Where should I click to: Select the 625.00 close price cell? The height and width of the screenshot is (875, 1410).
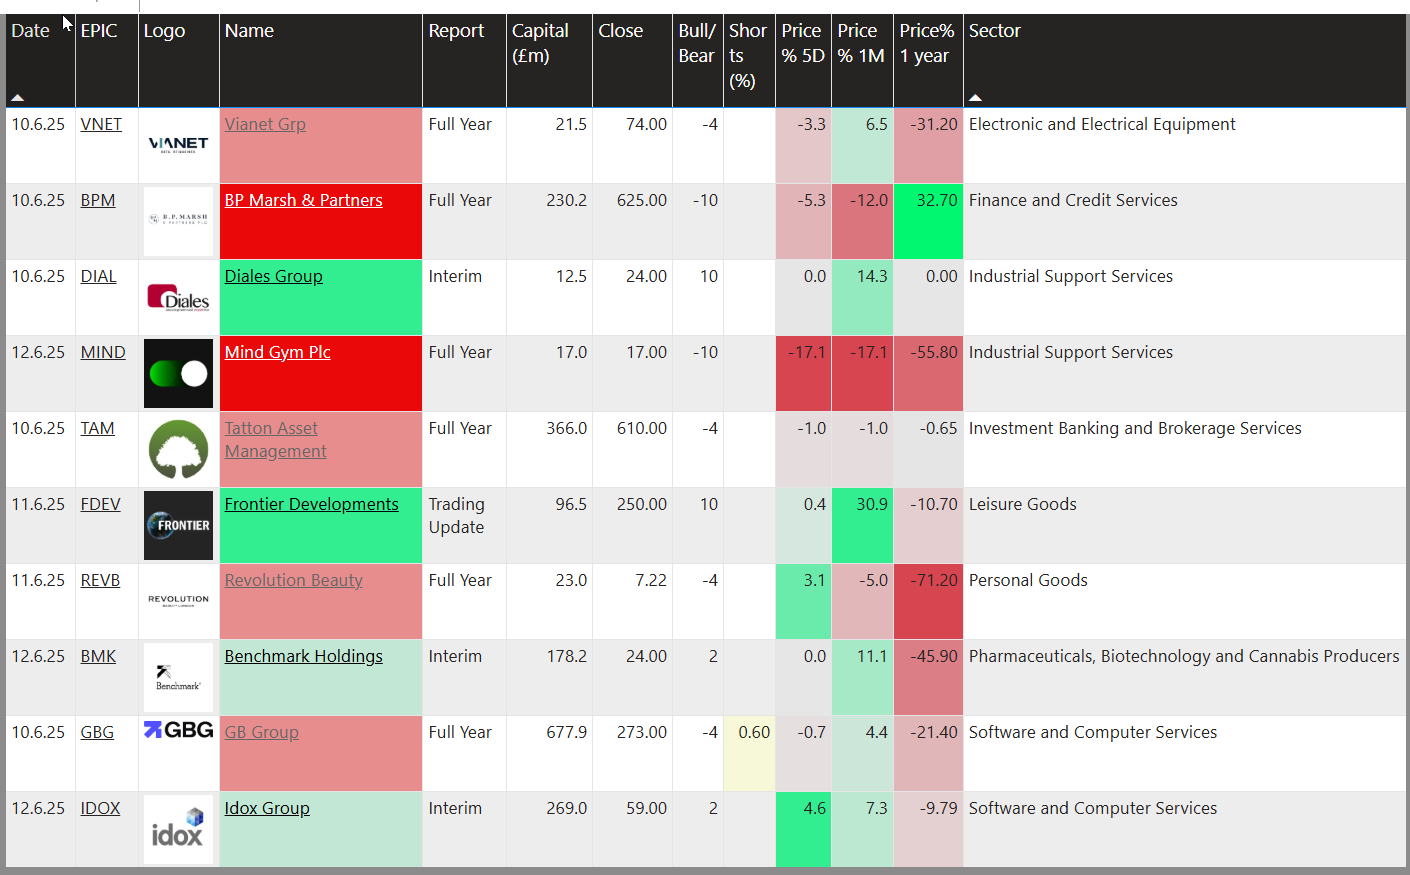click(632, 221)
